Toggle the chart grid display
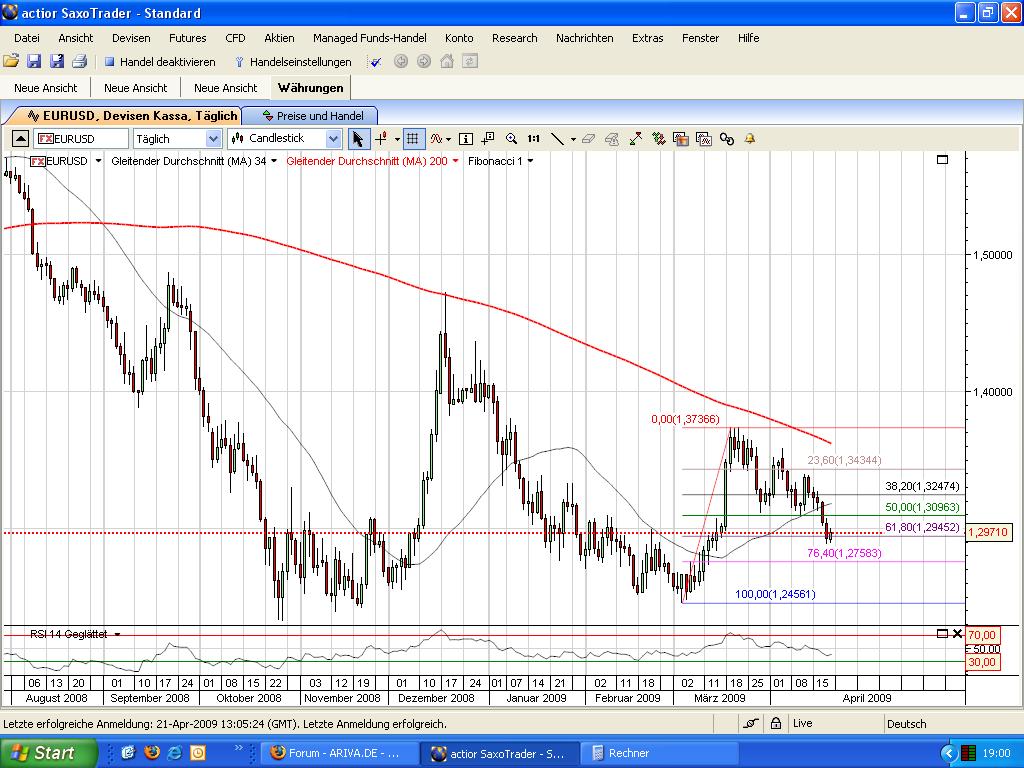The image size is (1024, 768). (x=413, y=139)
